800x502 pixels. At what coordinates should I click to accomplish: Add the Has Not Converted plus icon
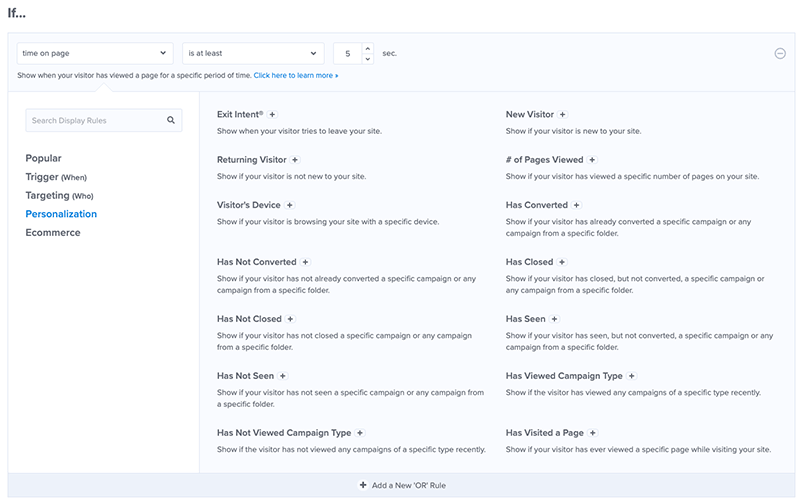305,262
